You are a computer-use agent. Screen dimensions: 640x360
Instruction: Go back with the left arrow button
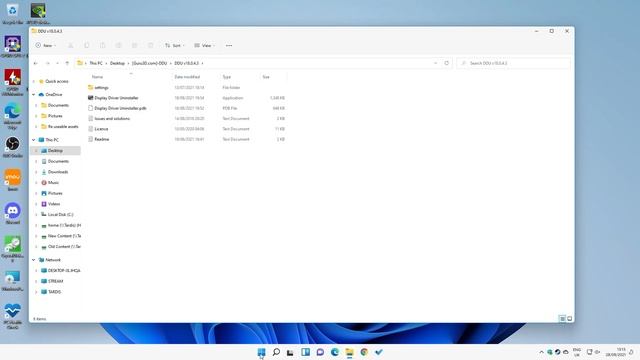click(x=36, y=63)
